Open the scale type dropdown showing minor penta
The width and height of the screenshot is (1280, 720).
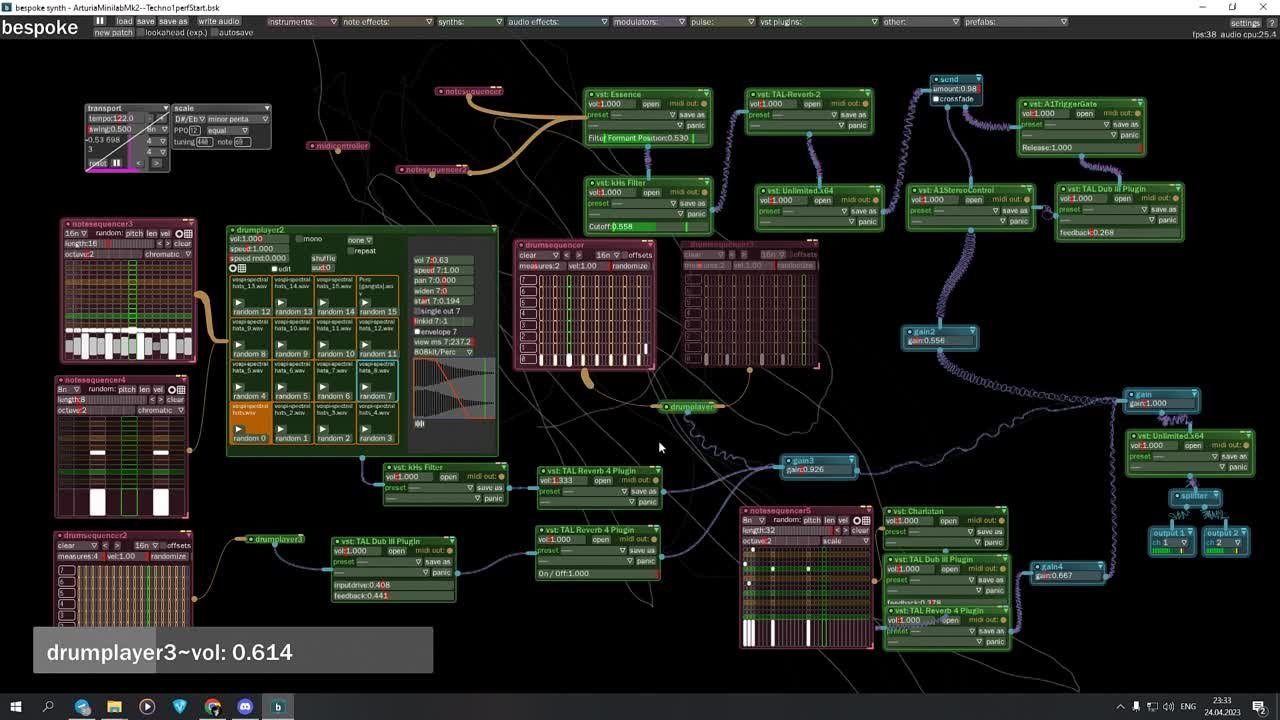pos(238,119)
